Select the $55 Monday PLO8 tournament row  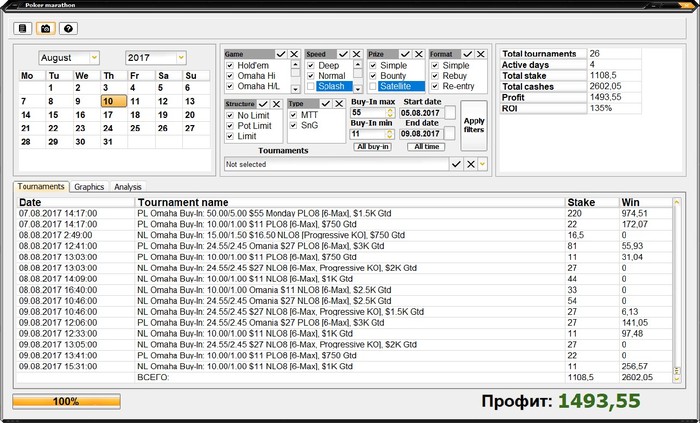coord(344,214)
